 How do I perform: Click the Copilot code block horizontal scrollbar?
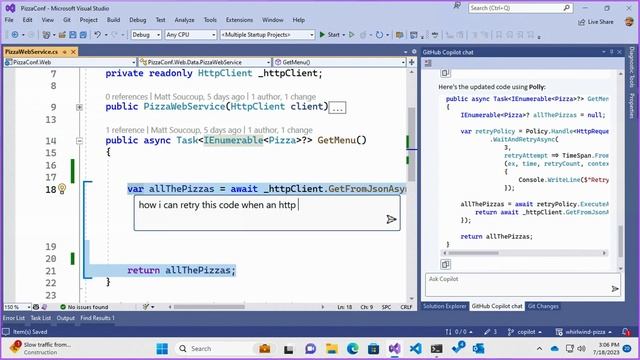coord(473,253)
